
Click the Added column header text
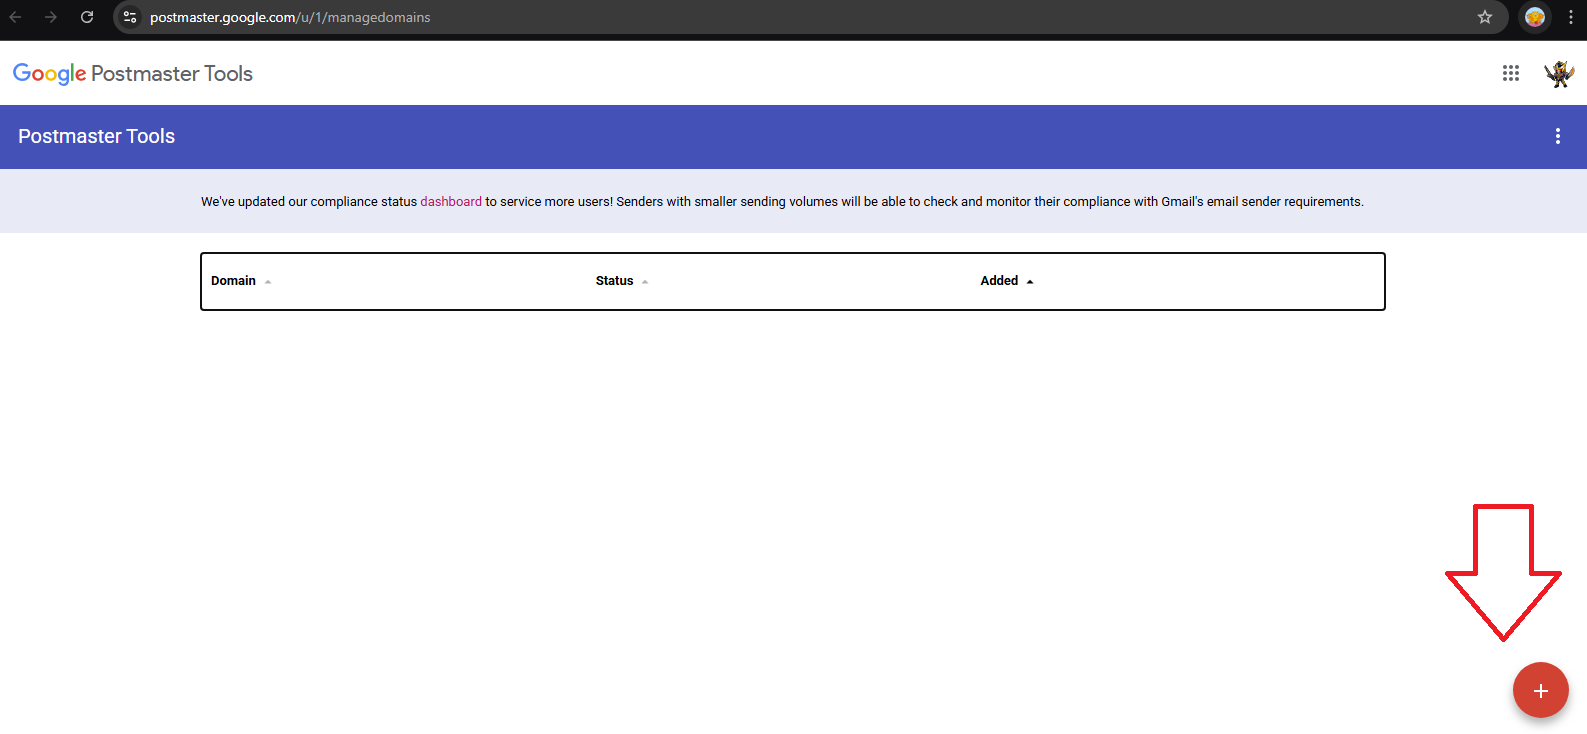click(x=998, y=281)
